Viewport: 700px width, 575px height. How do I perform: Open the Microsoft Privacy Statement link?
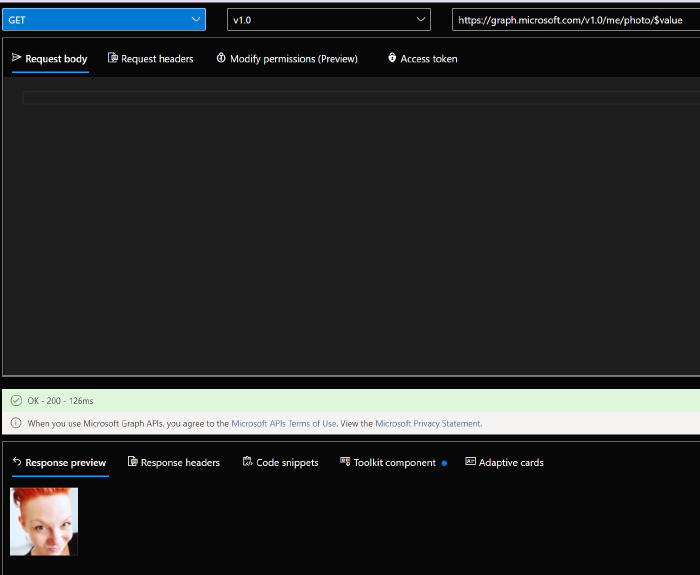pyautogui.click(x=428, y=423)
